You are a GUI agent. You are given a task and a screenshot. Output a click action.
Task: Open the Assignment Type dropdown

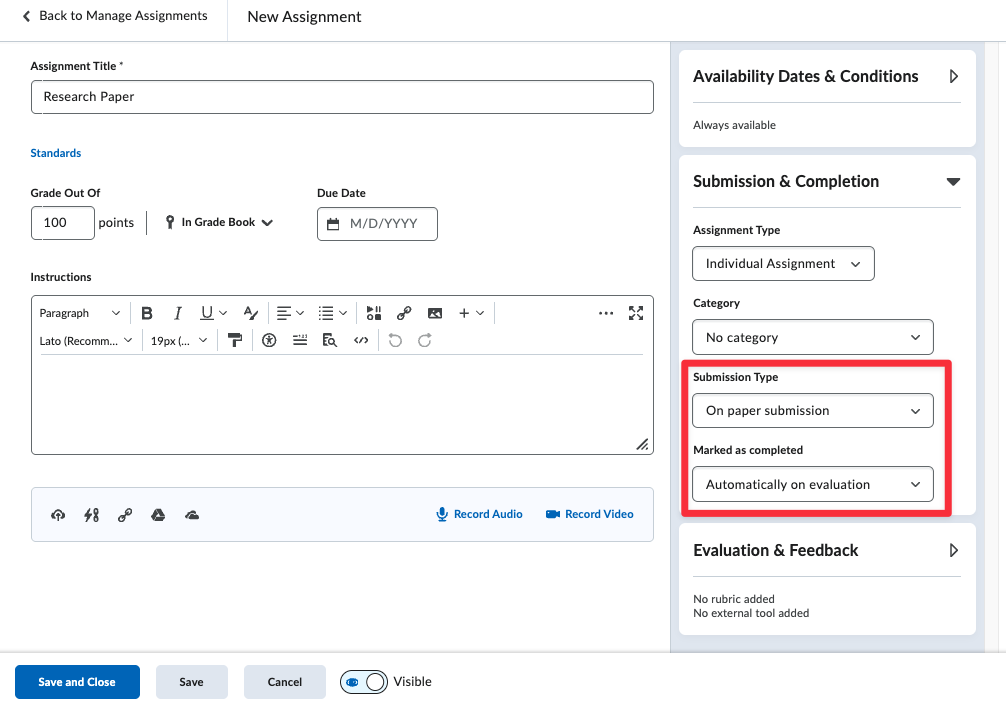tap(783, 264)
